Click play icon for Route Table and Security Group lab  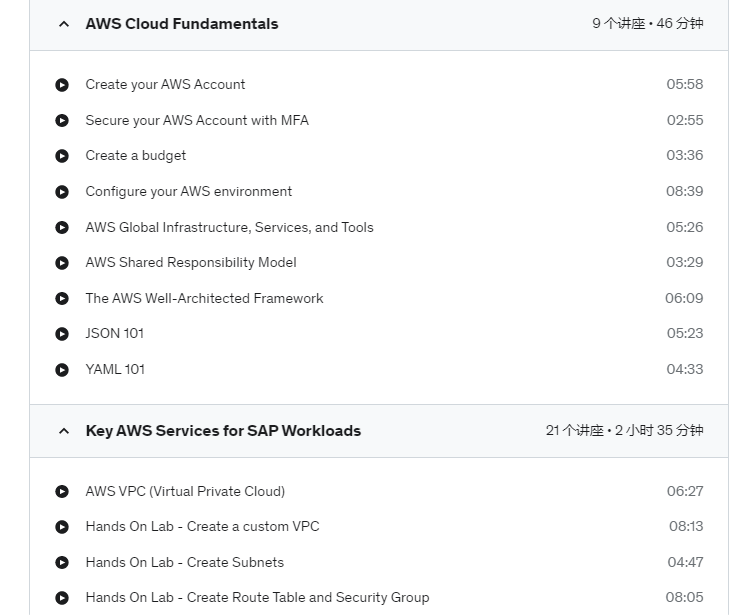[62, 598]
